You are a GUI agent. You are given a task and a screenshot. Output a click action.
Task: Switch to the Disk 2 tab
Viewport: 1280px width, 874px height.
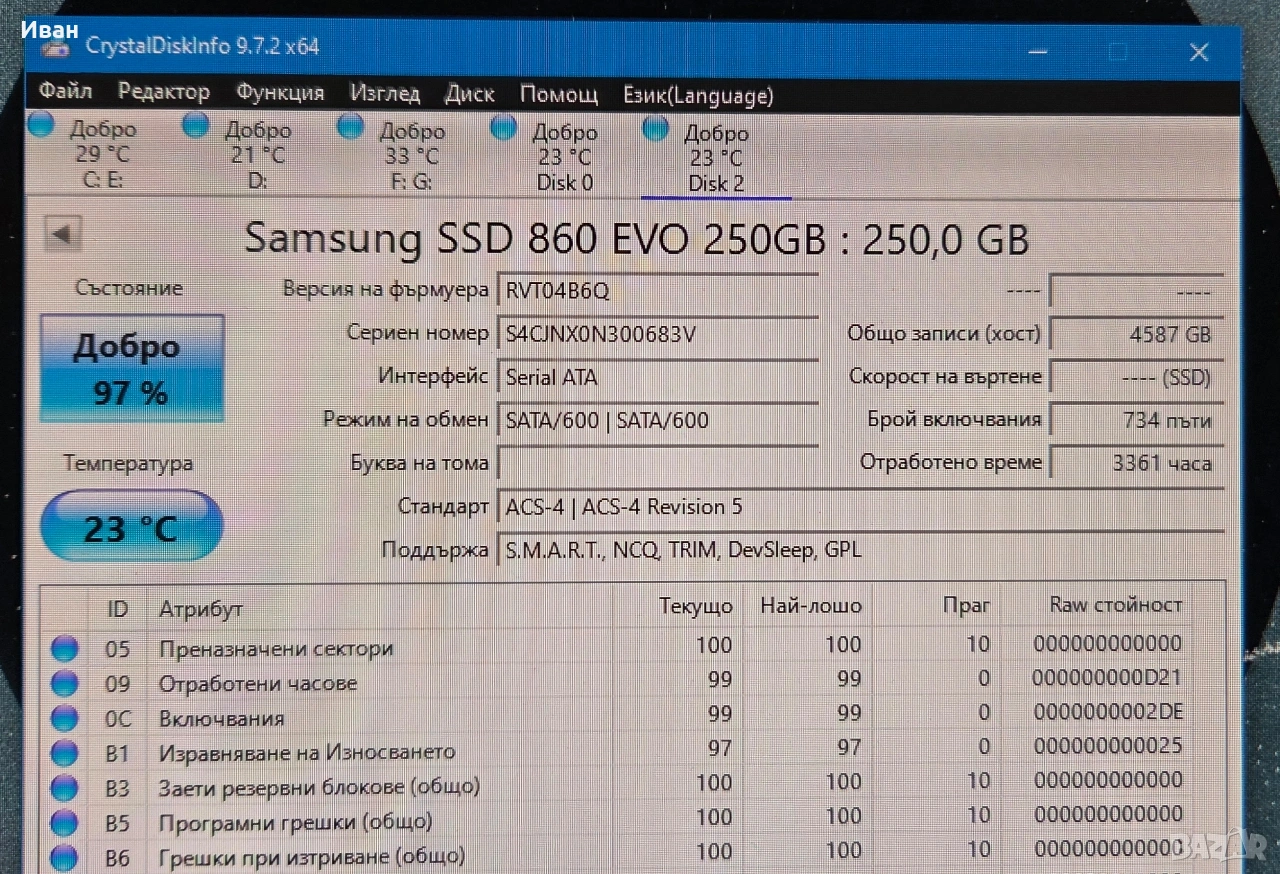click(x=714, y=159)
